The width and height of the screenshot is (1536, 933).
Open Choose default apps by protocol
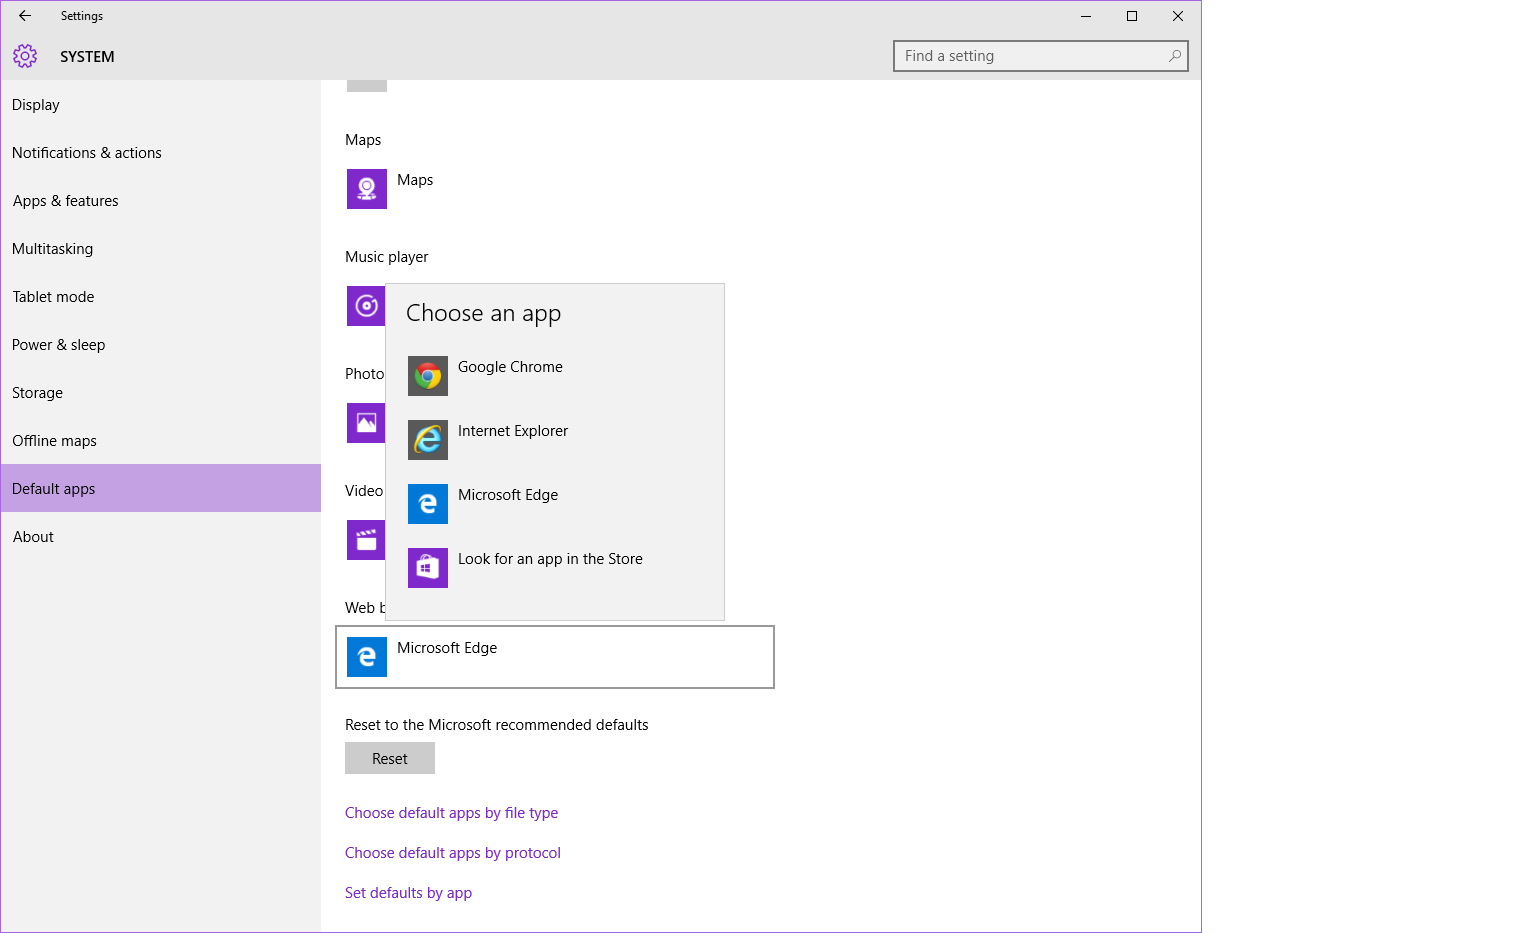coord(453,853)
